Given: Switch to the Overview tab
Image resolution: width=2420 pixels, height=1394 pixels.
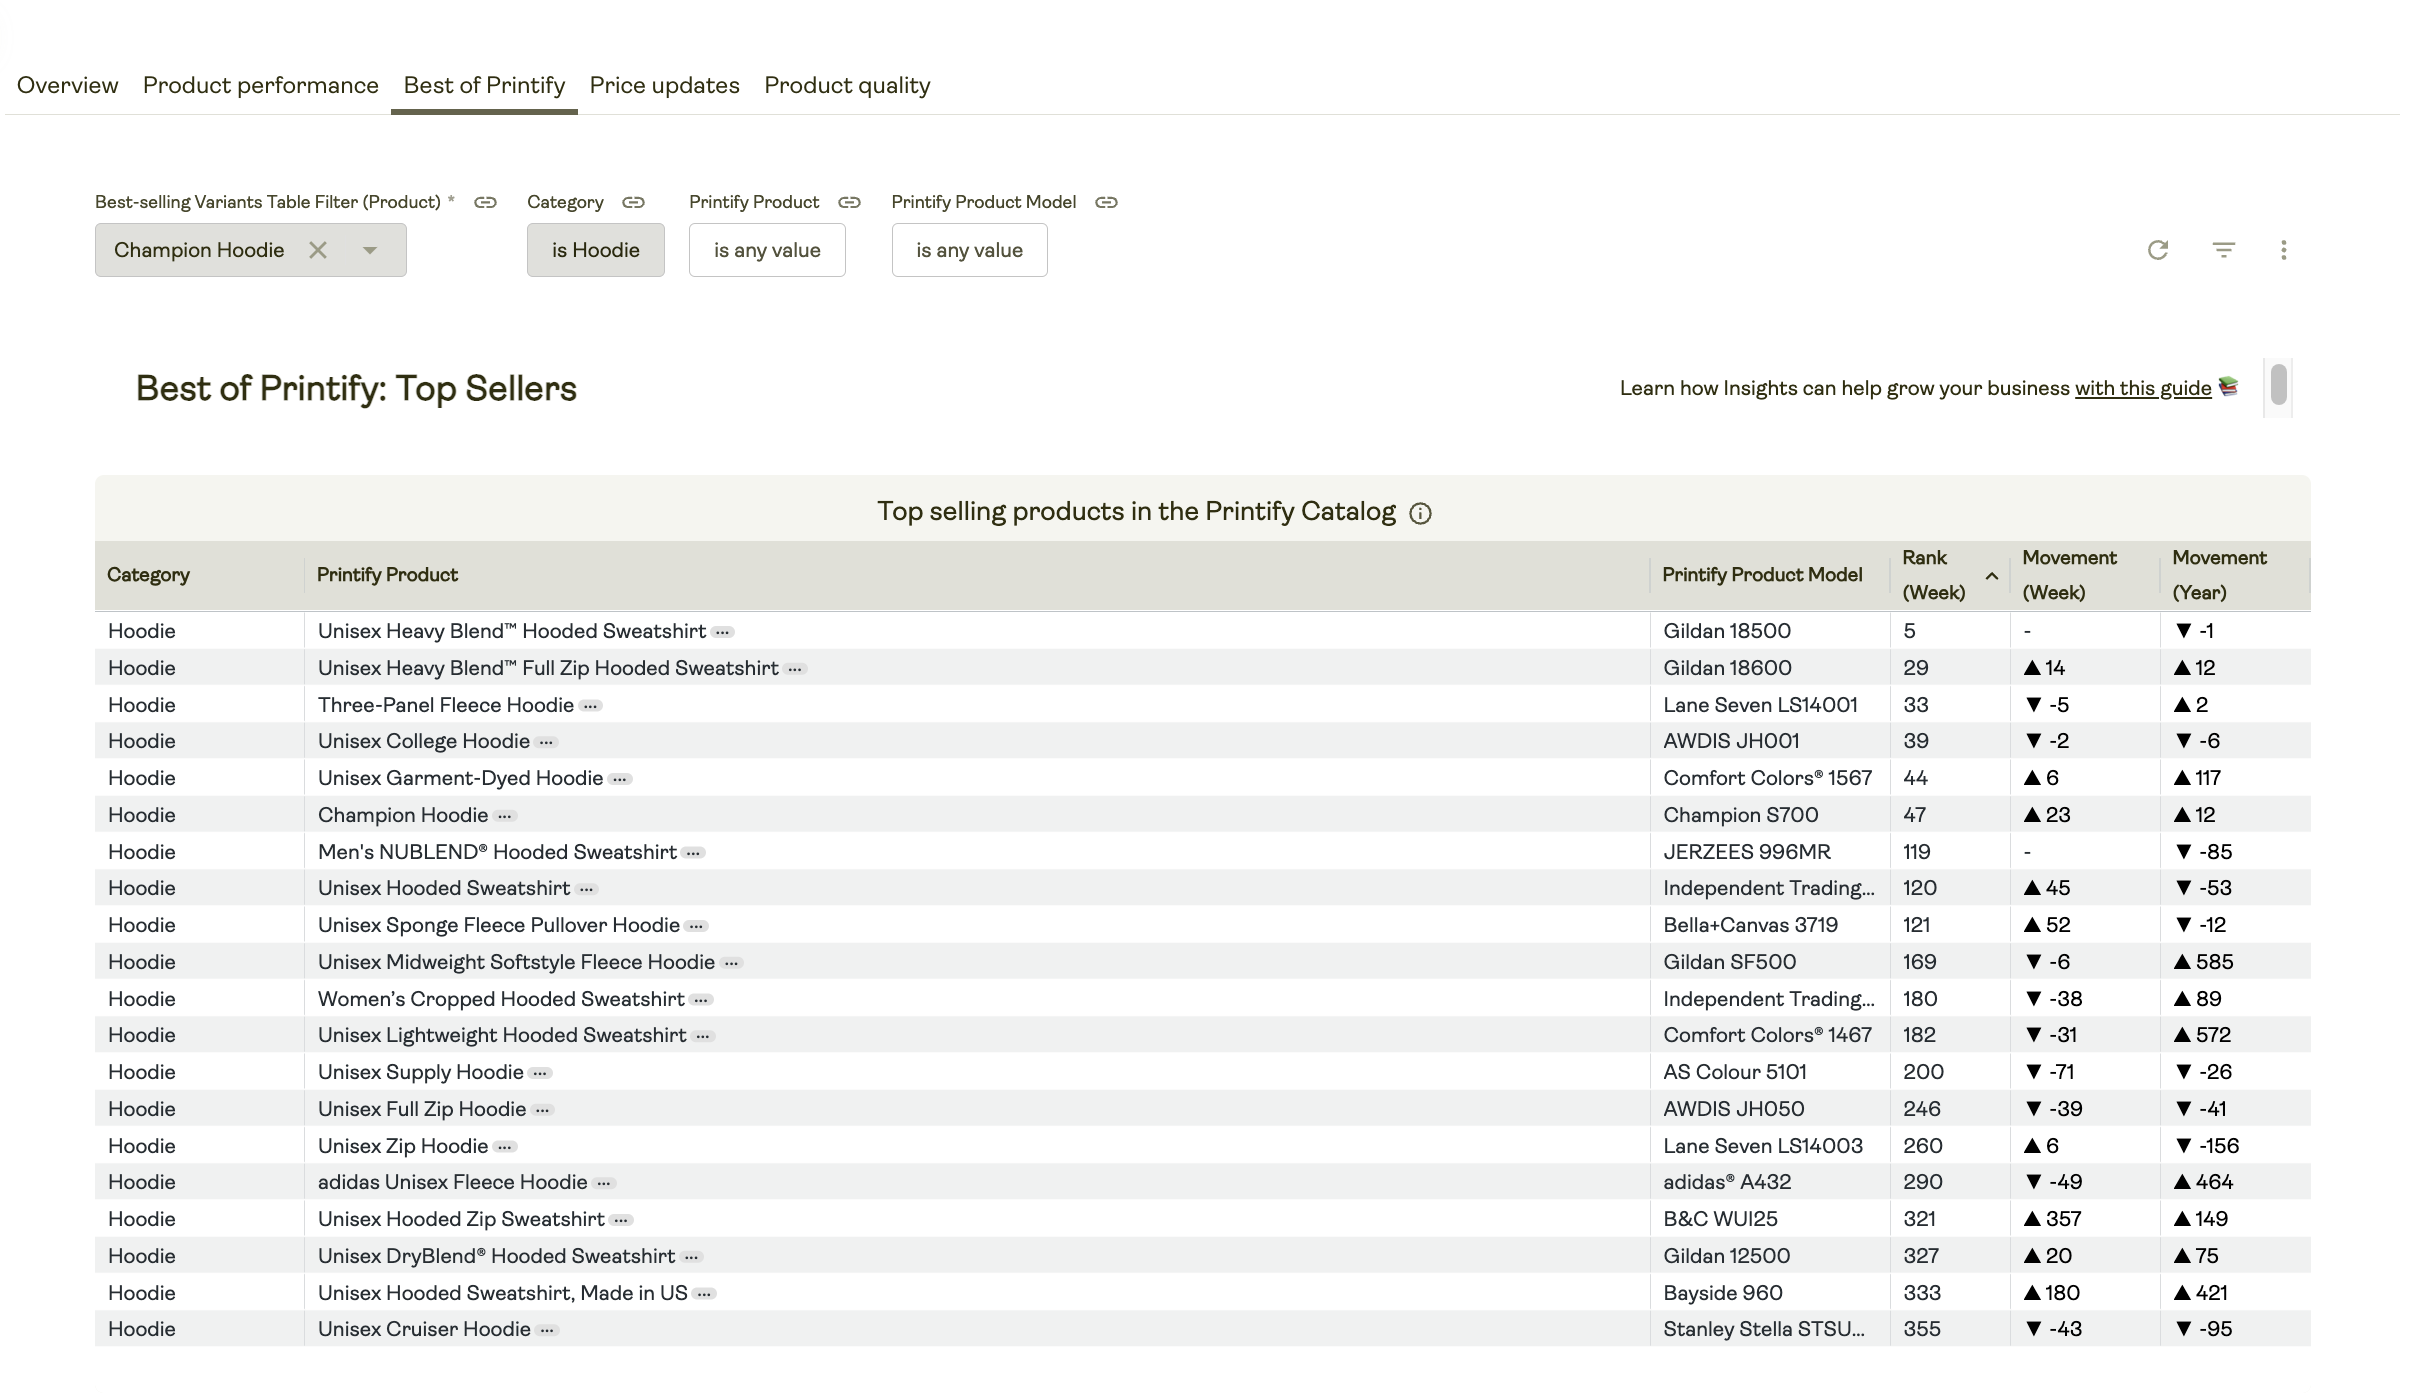Looking at the screenshot, I should [x=67, y=85].
